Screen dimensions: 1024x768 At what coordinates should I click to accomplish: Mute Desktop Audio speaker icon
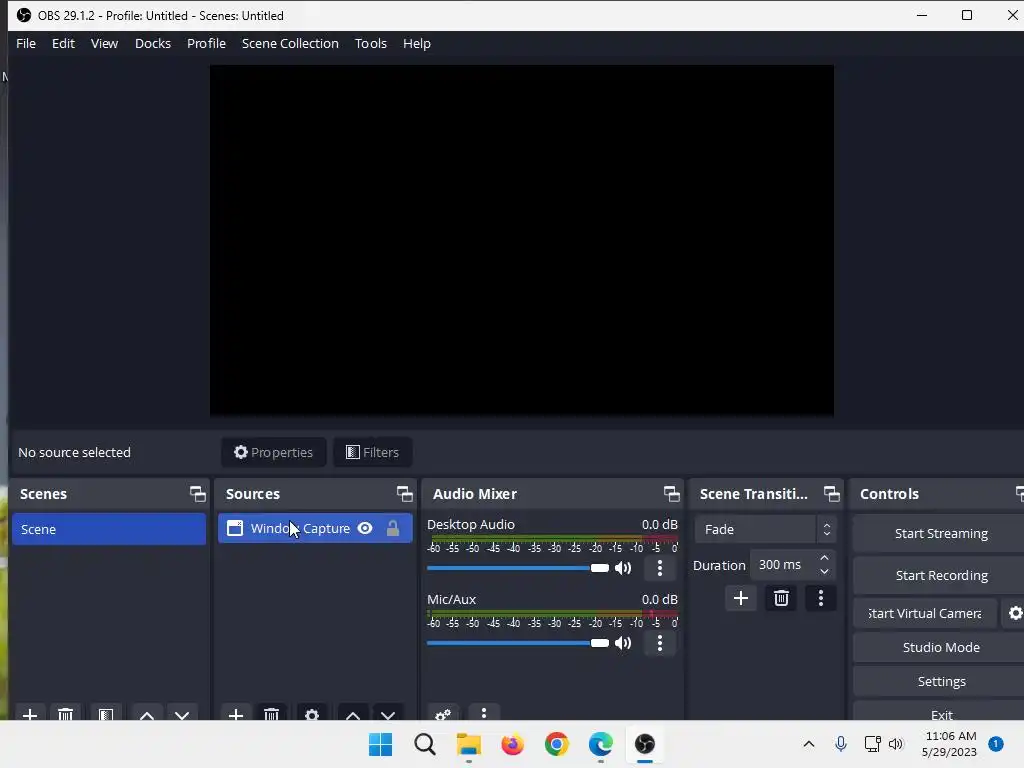point(623,568)
